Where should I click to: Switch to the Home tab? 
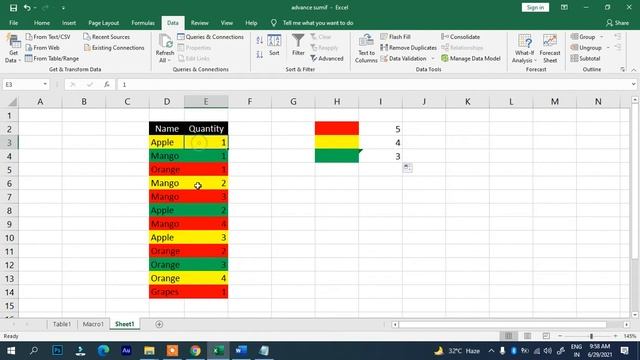(x=42, y=23)
